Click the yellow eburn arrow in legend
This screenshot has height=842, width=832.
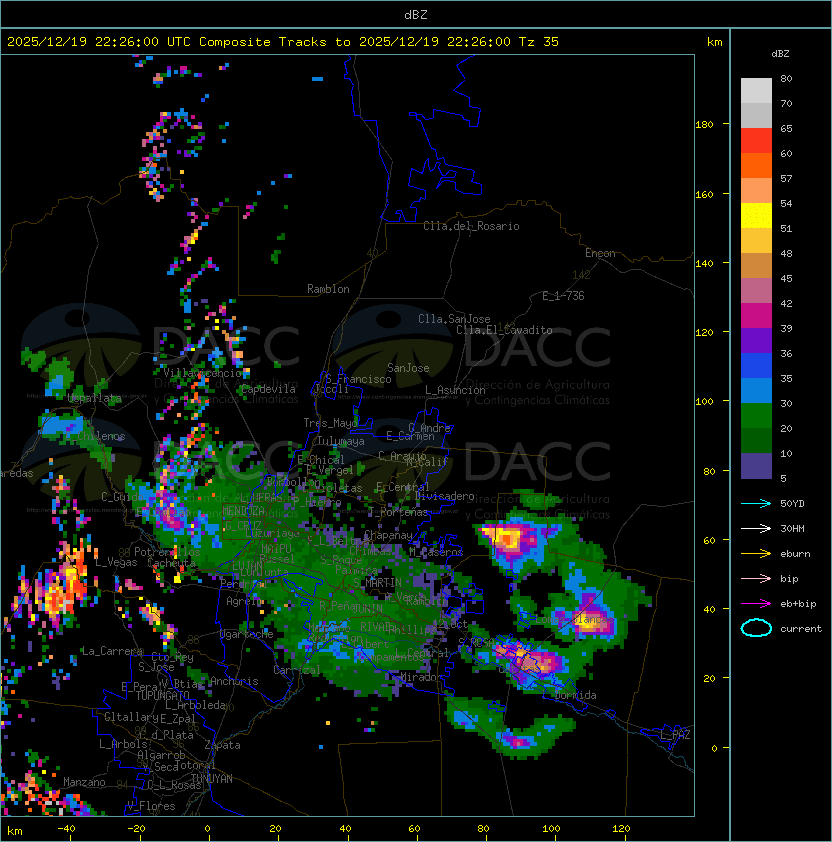pos(756,554)
